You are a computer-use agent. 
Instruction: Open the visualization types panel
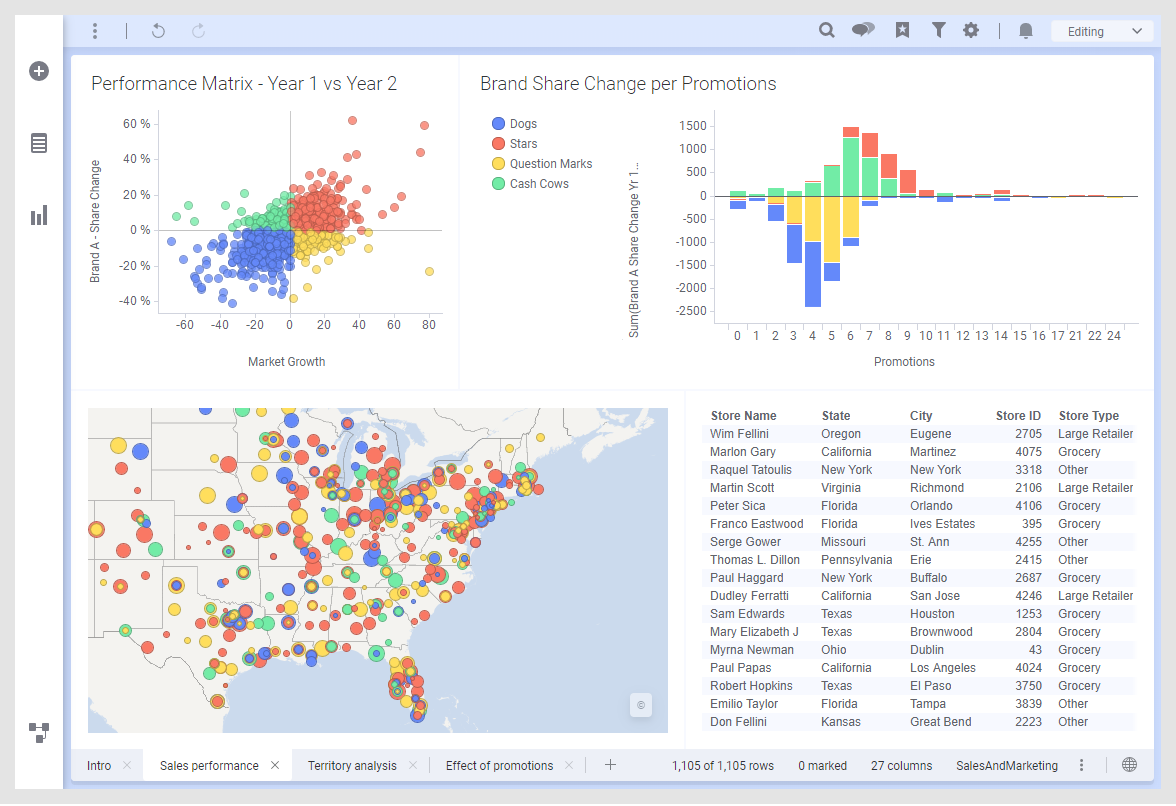point(38,215)
